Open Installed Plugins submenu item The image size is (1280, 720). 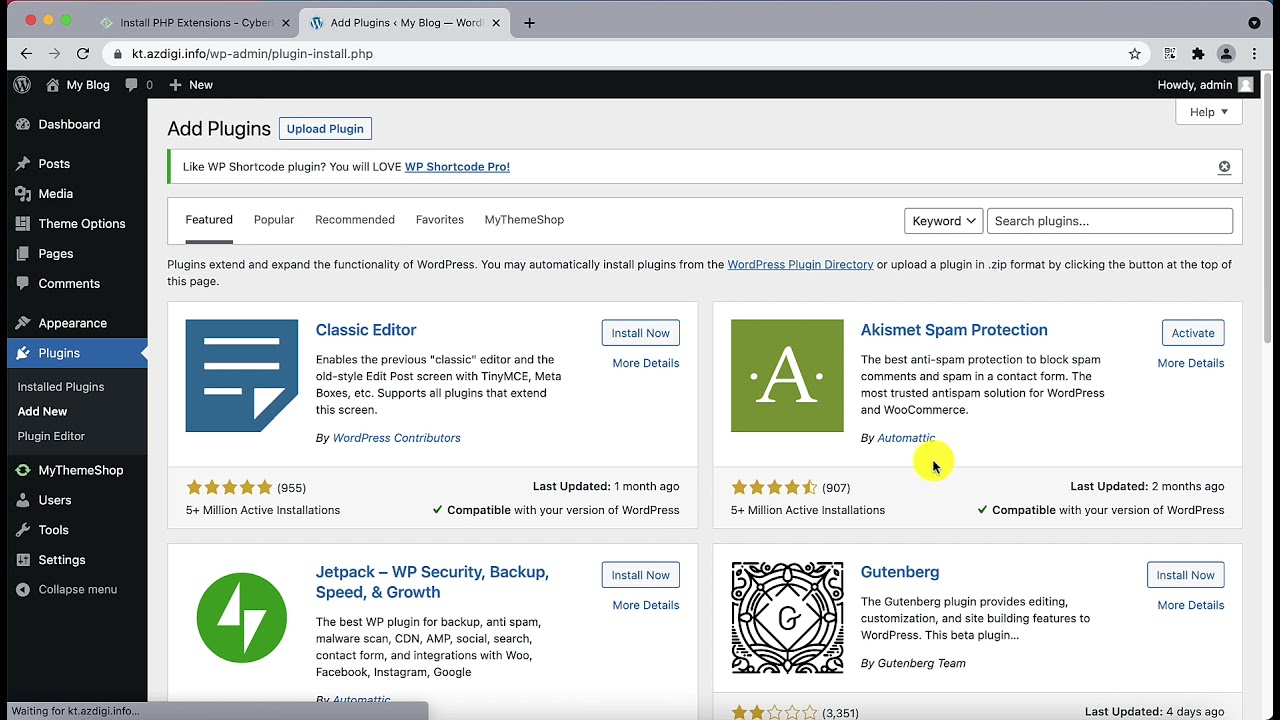(x=61, y=387)
